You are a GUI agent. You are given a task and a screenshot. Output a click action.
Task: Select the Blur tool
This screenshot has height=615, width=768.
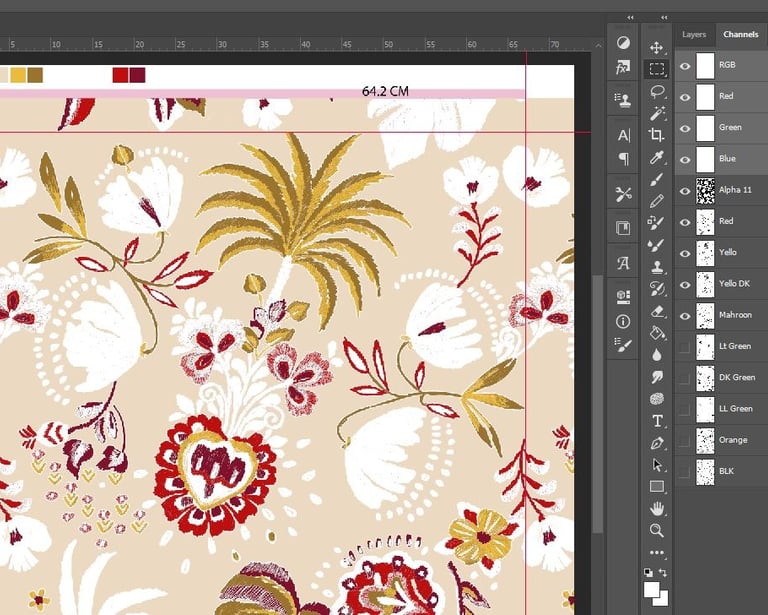(x=656, y=355)
